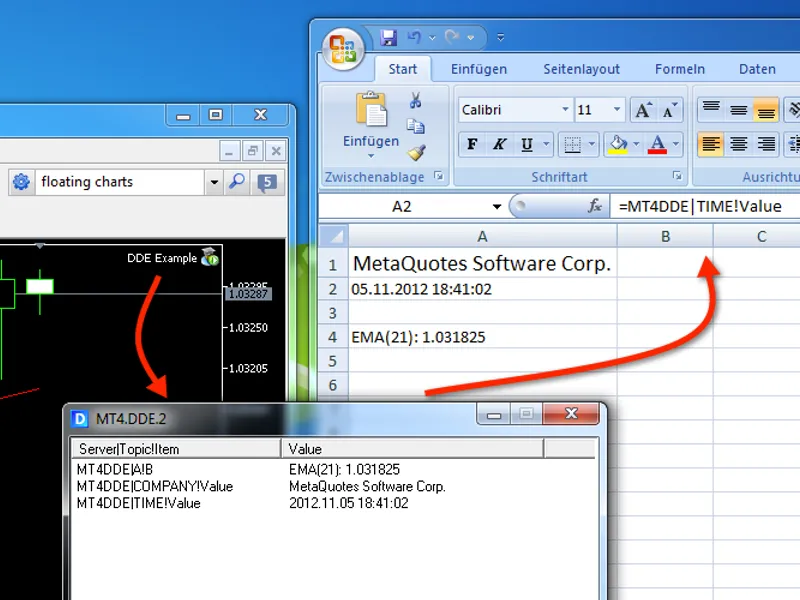Open underline style dropdown arrow
800x600 pixels.
(x=546, y=144)
